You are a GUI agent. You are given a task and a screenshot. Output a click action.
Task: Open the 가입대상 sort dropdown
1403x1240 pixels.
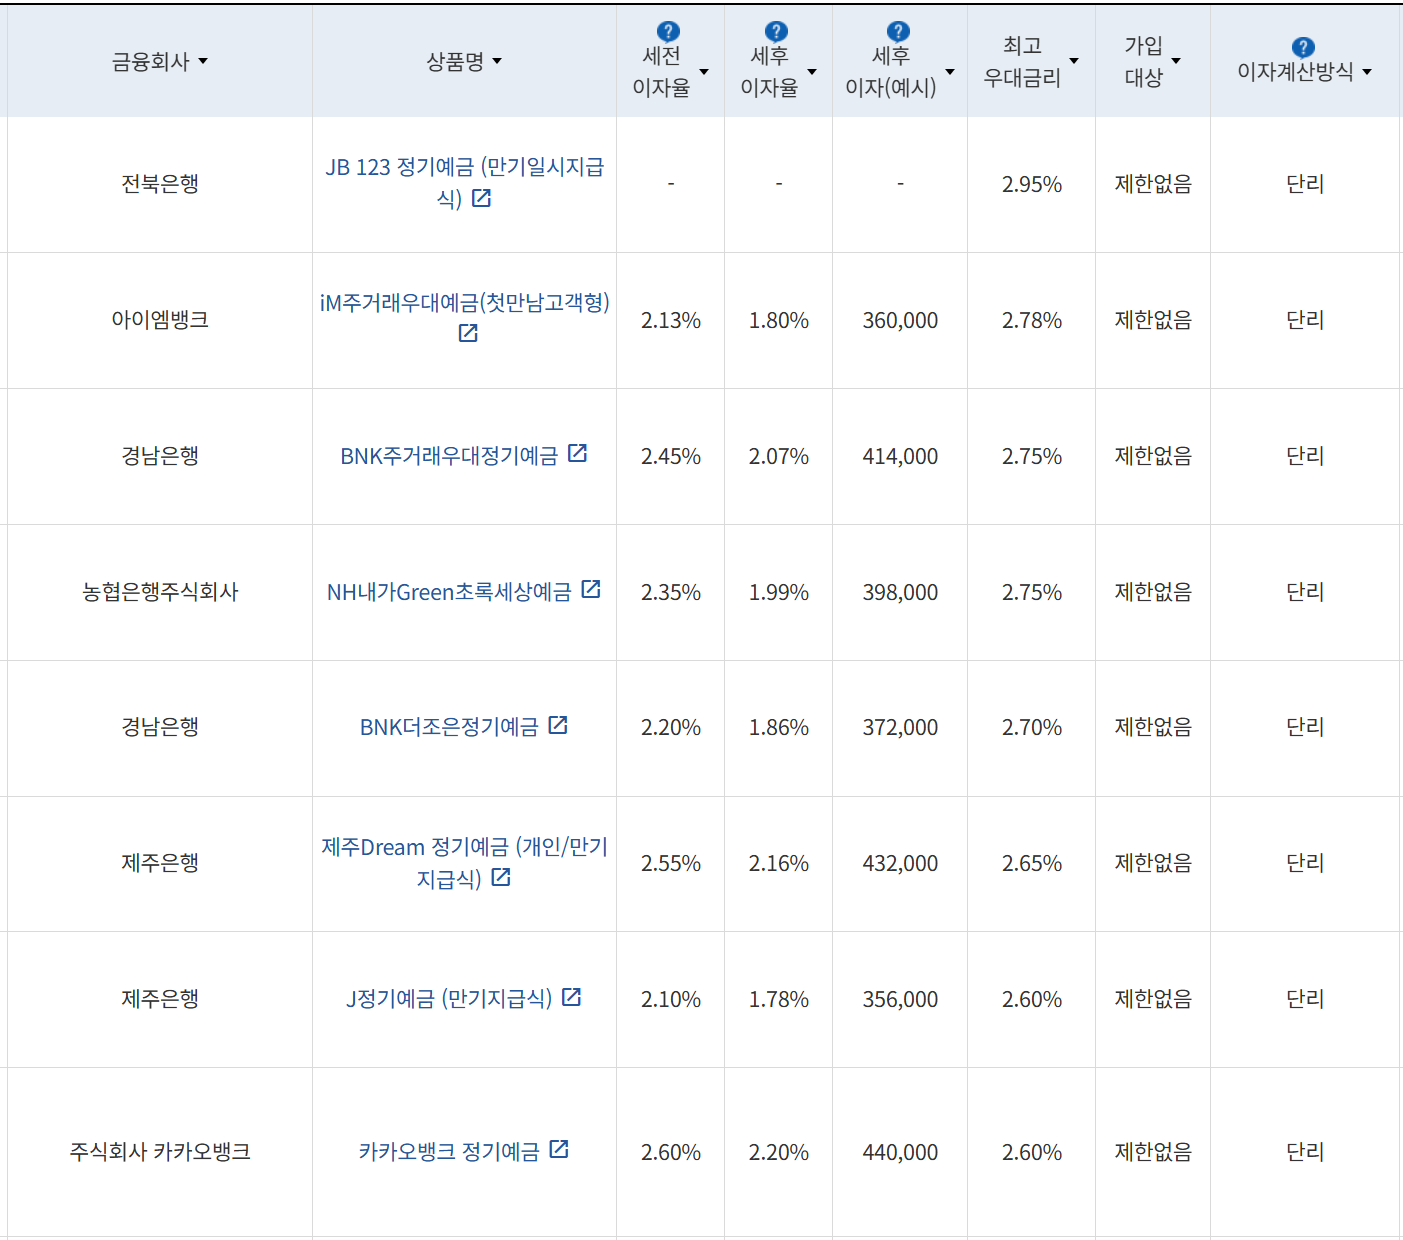tap(1177, 61)
